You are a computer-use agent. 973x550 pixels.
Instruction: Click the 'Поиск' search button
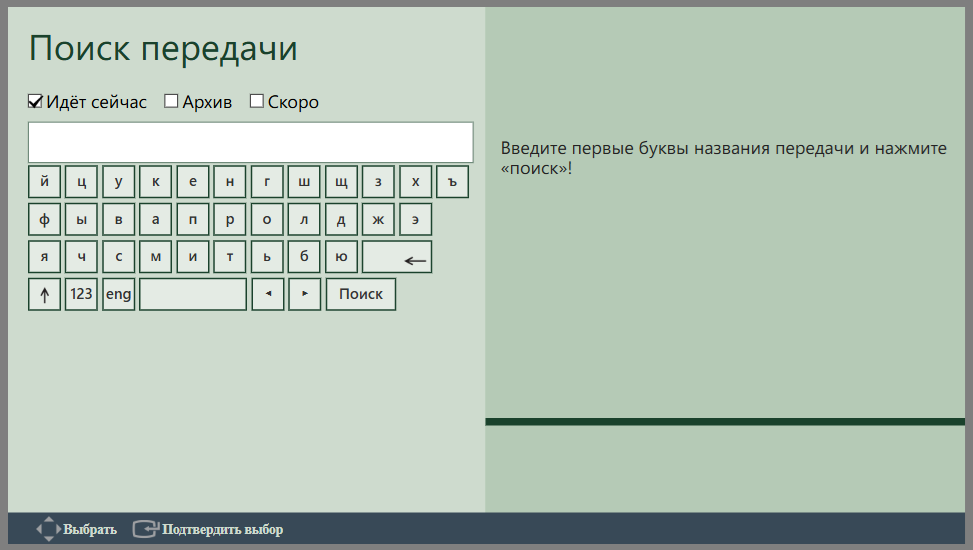(361, 294)
